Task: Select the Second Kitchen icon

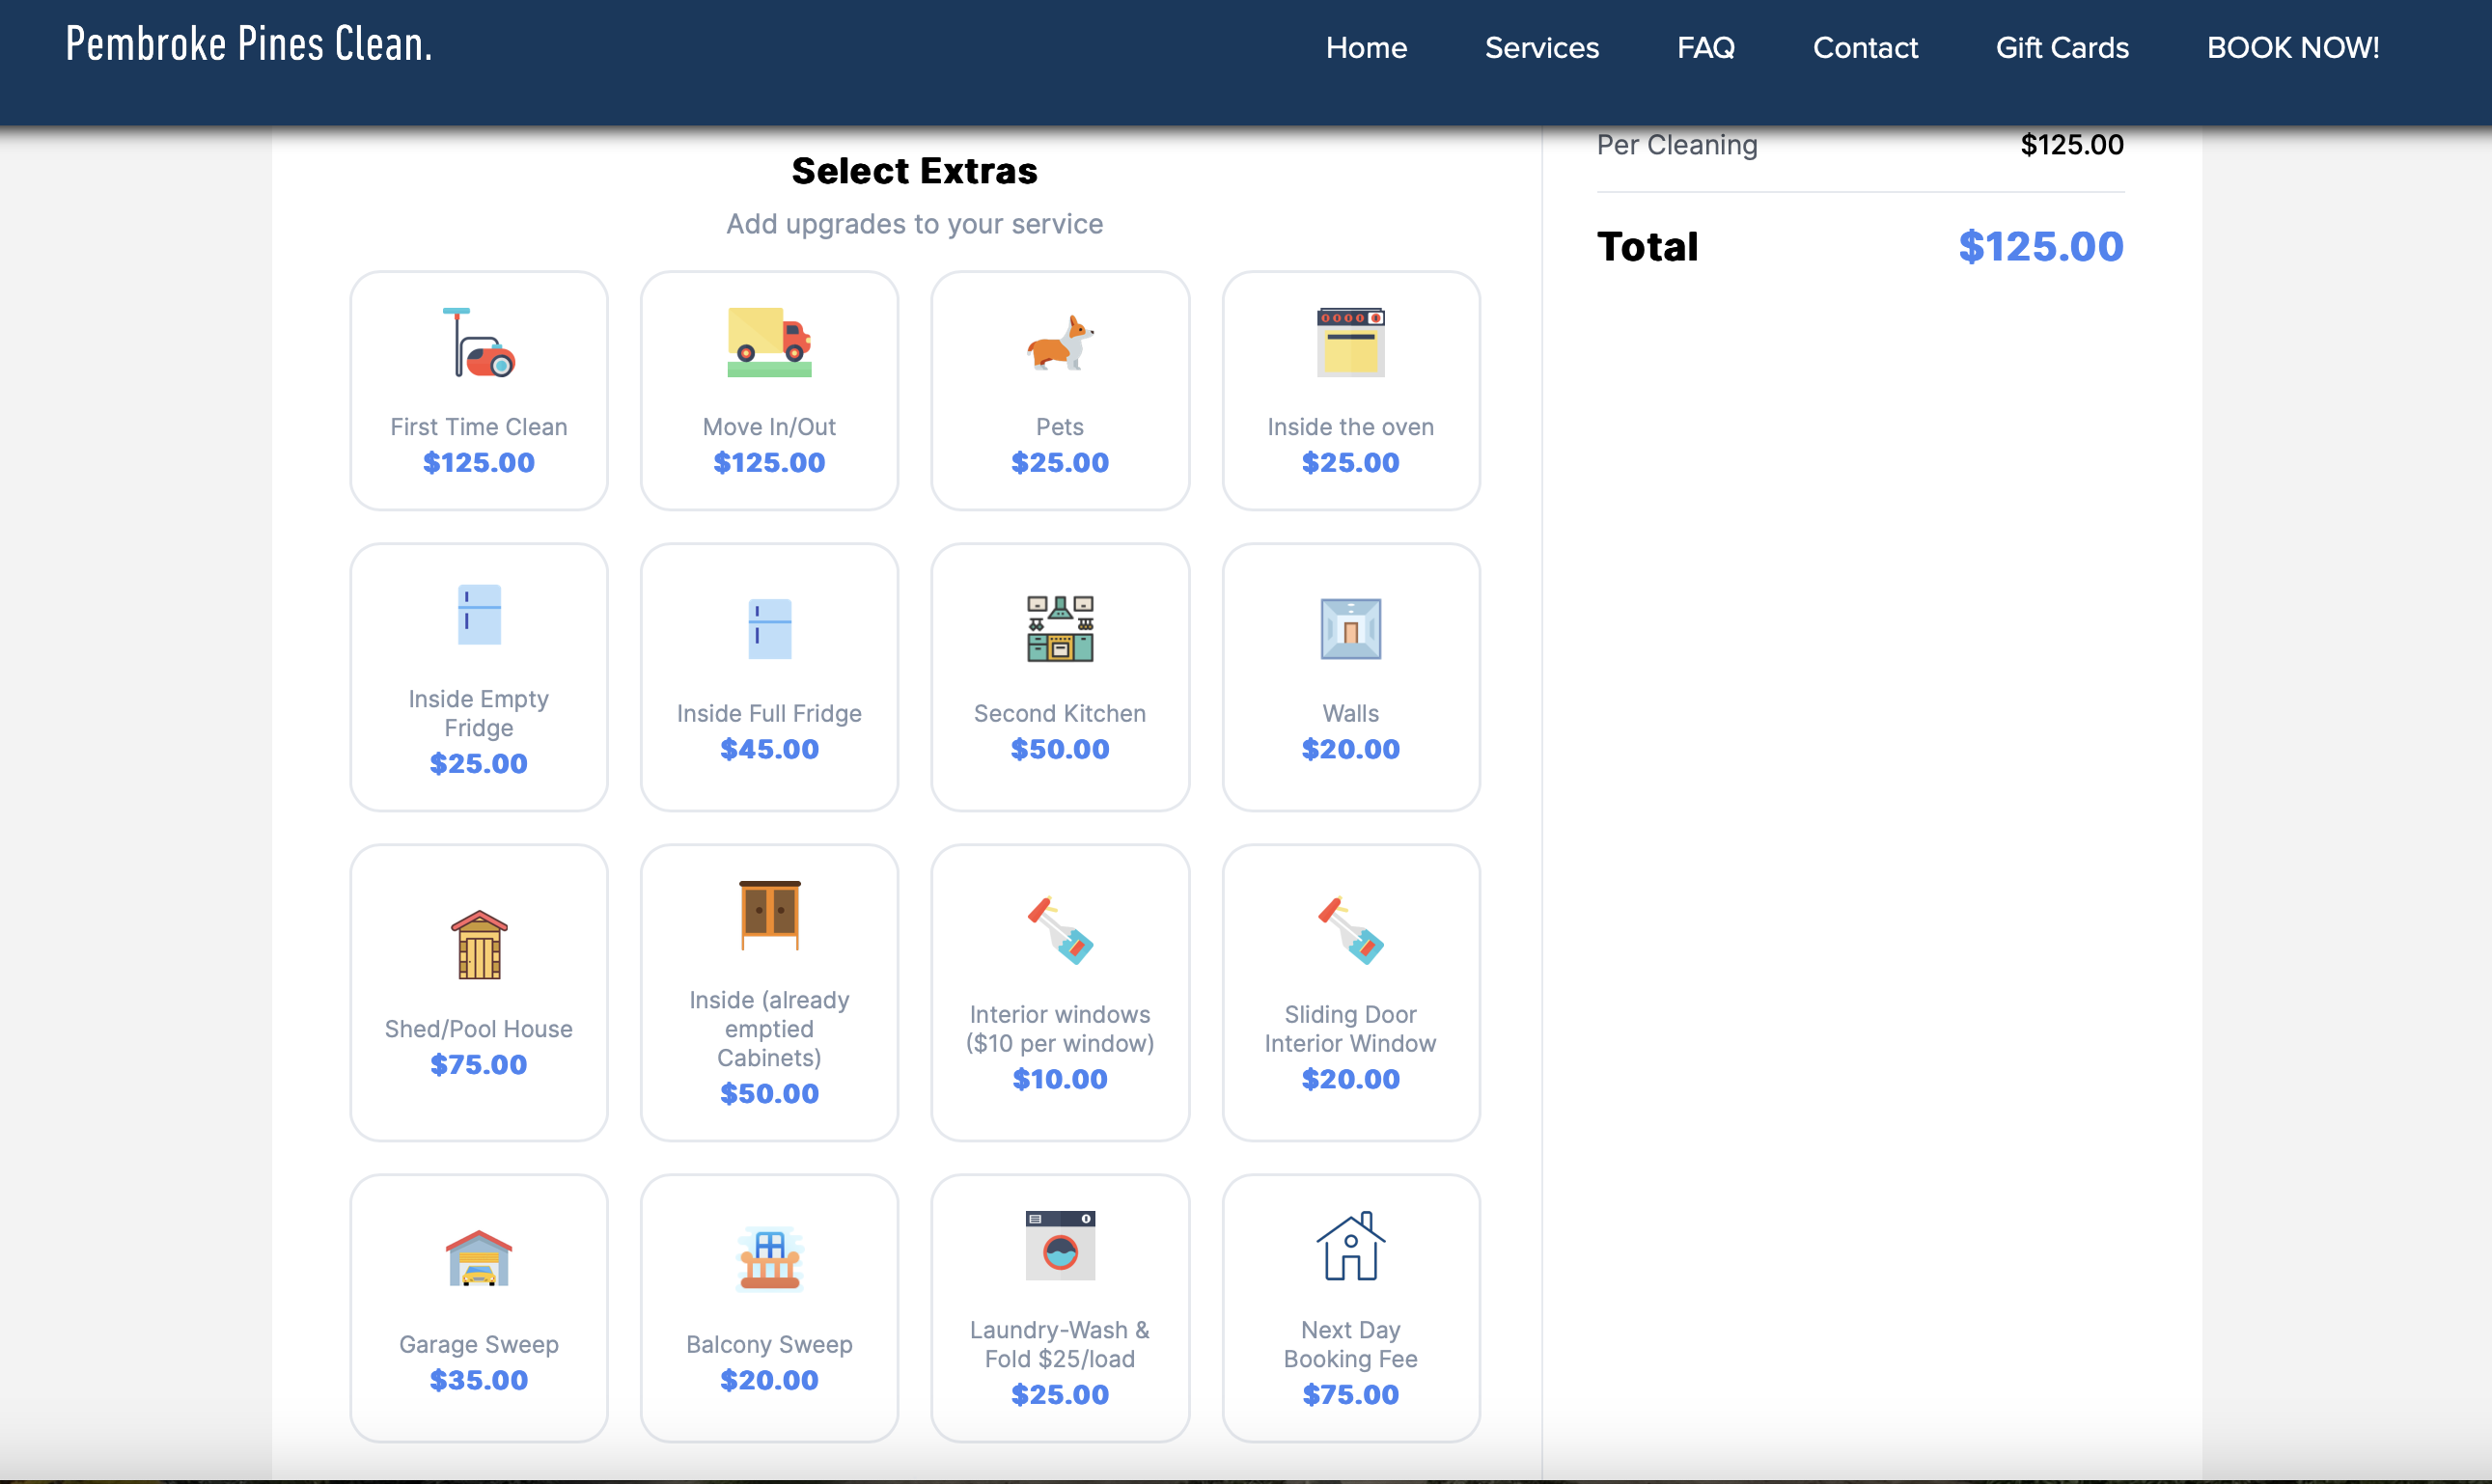Action: click(1059, 628)
